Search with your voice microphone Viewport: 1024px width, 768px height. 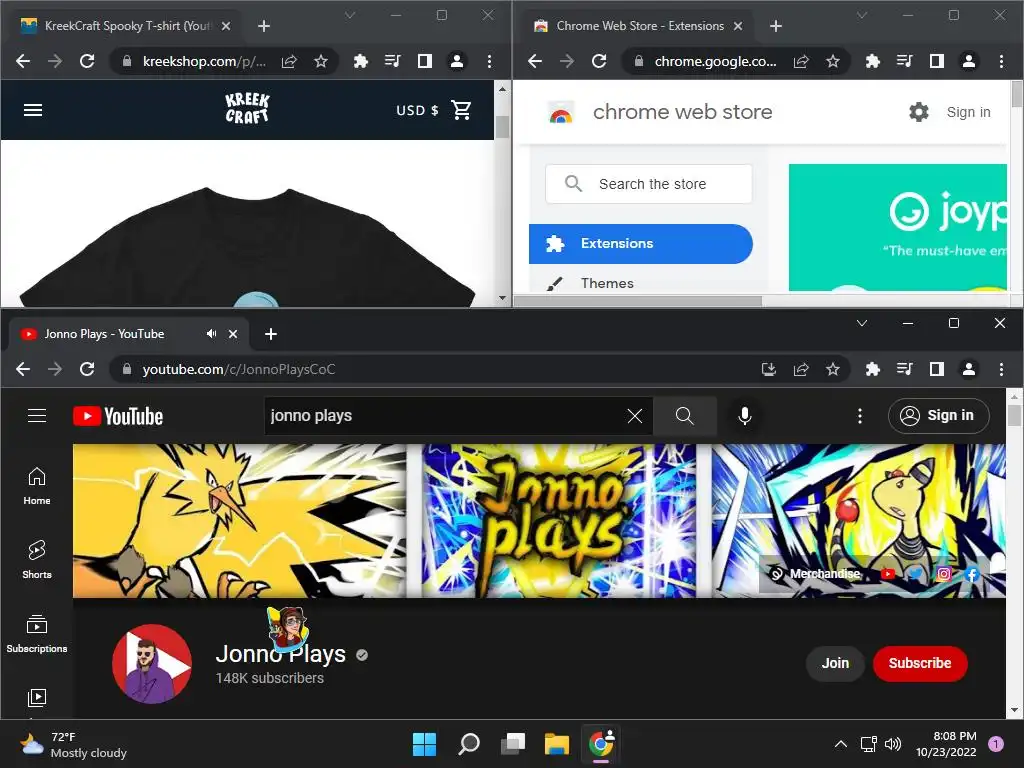click(744, 416)
